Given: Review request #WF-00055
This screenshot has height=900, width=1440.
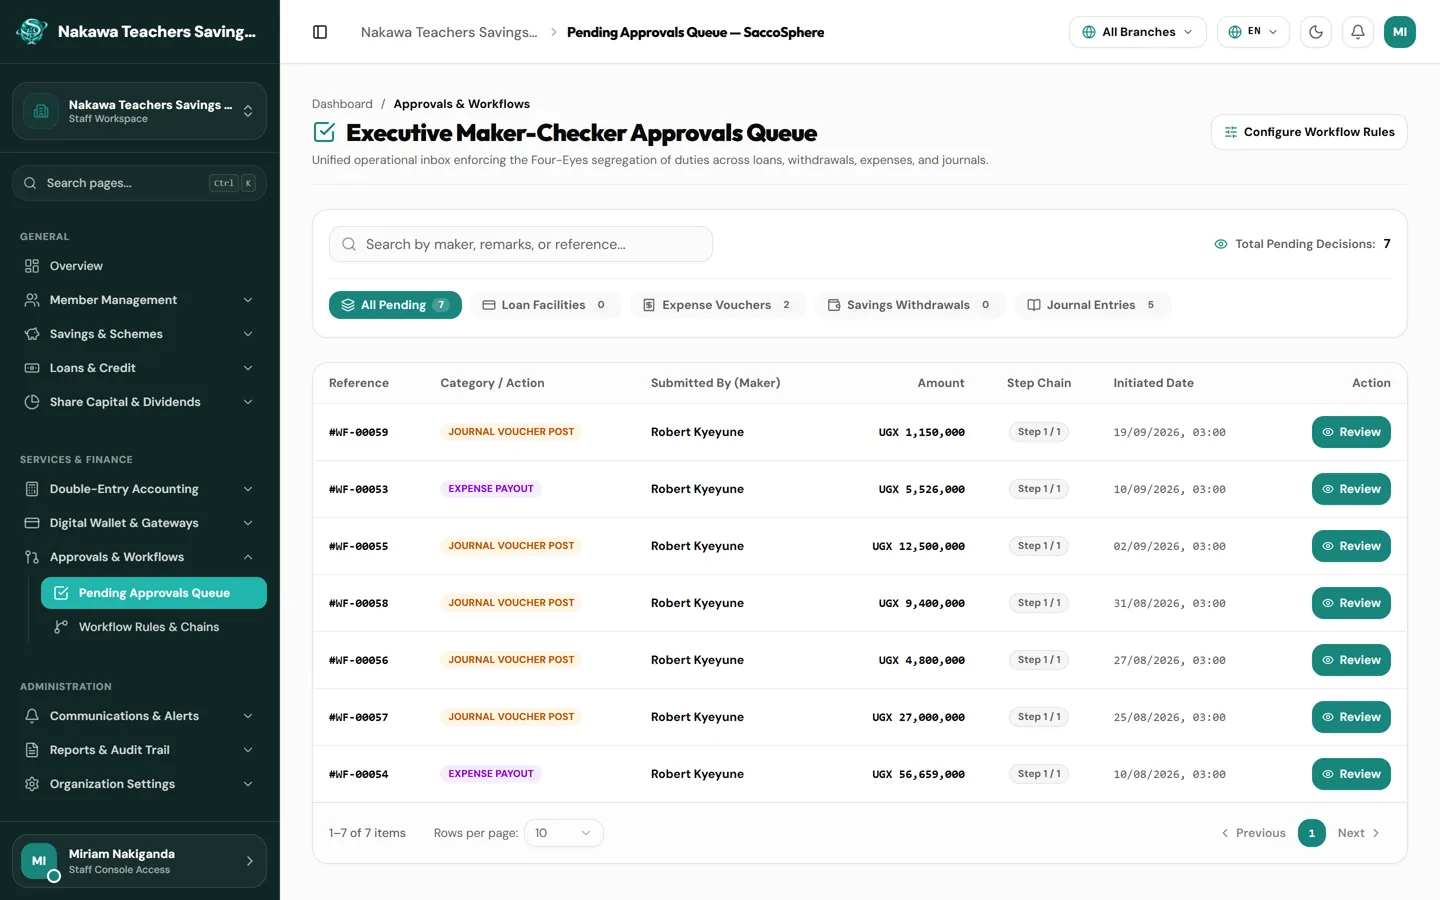Looking at the screenshot, I should 1351,546.
